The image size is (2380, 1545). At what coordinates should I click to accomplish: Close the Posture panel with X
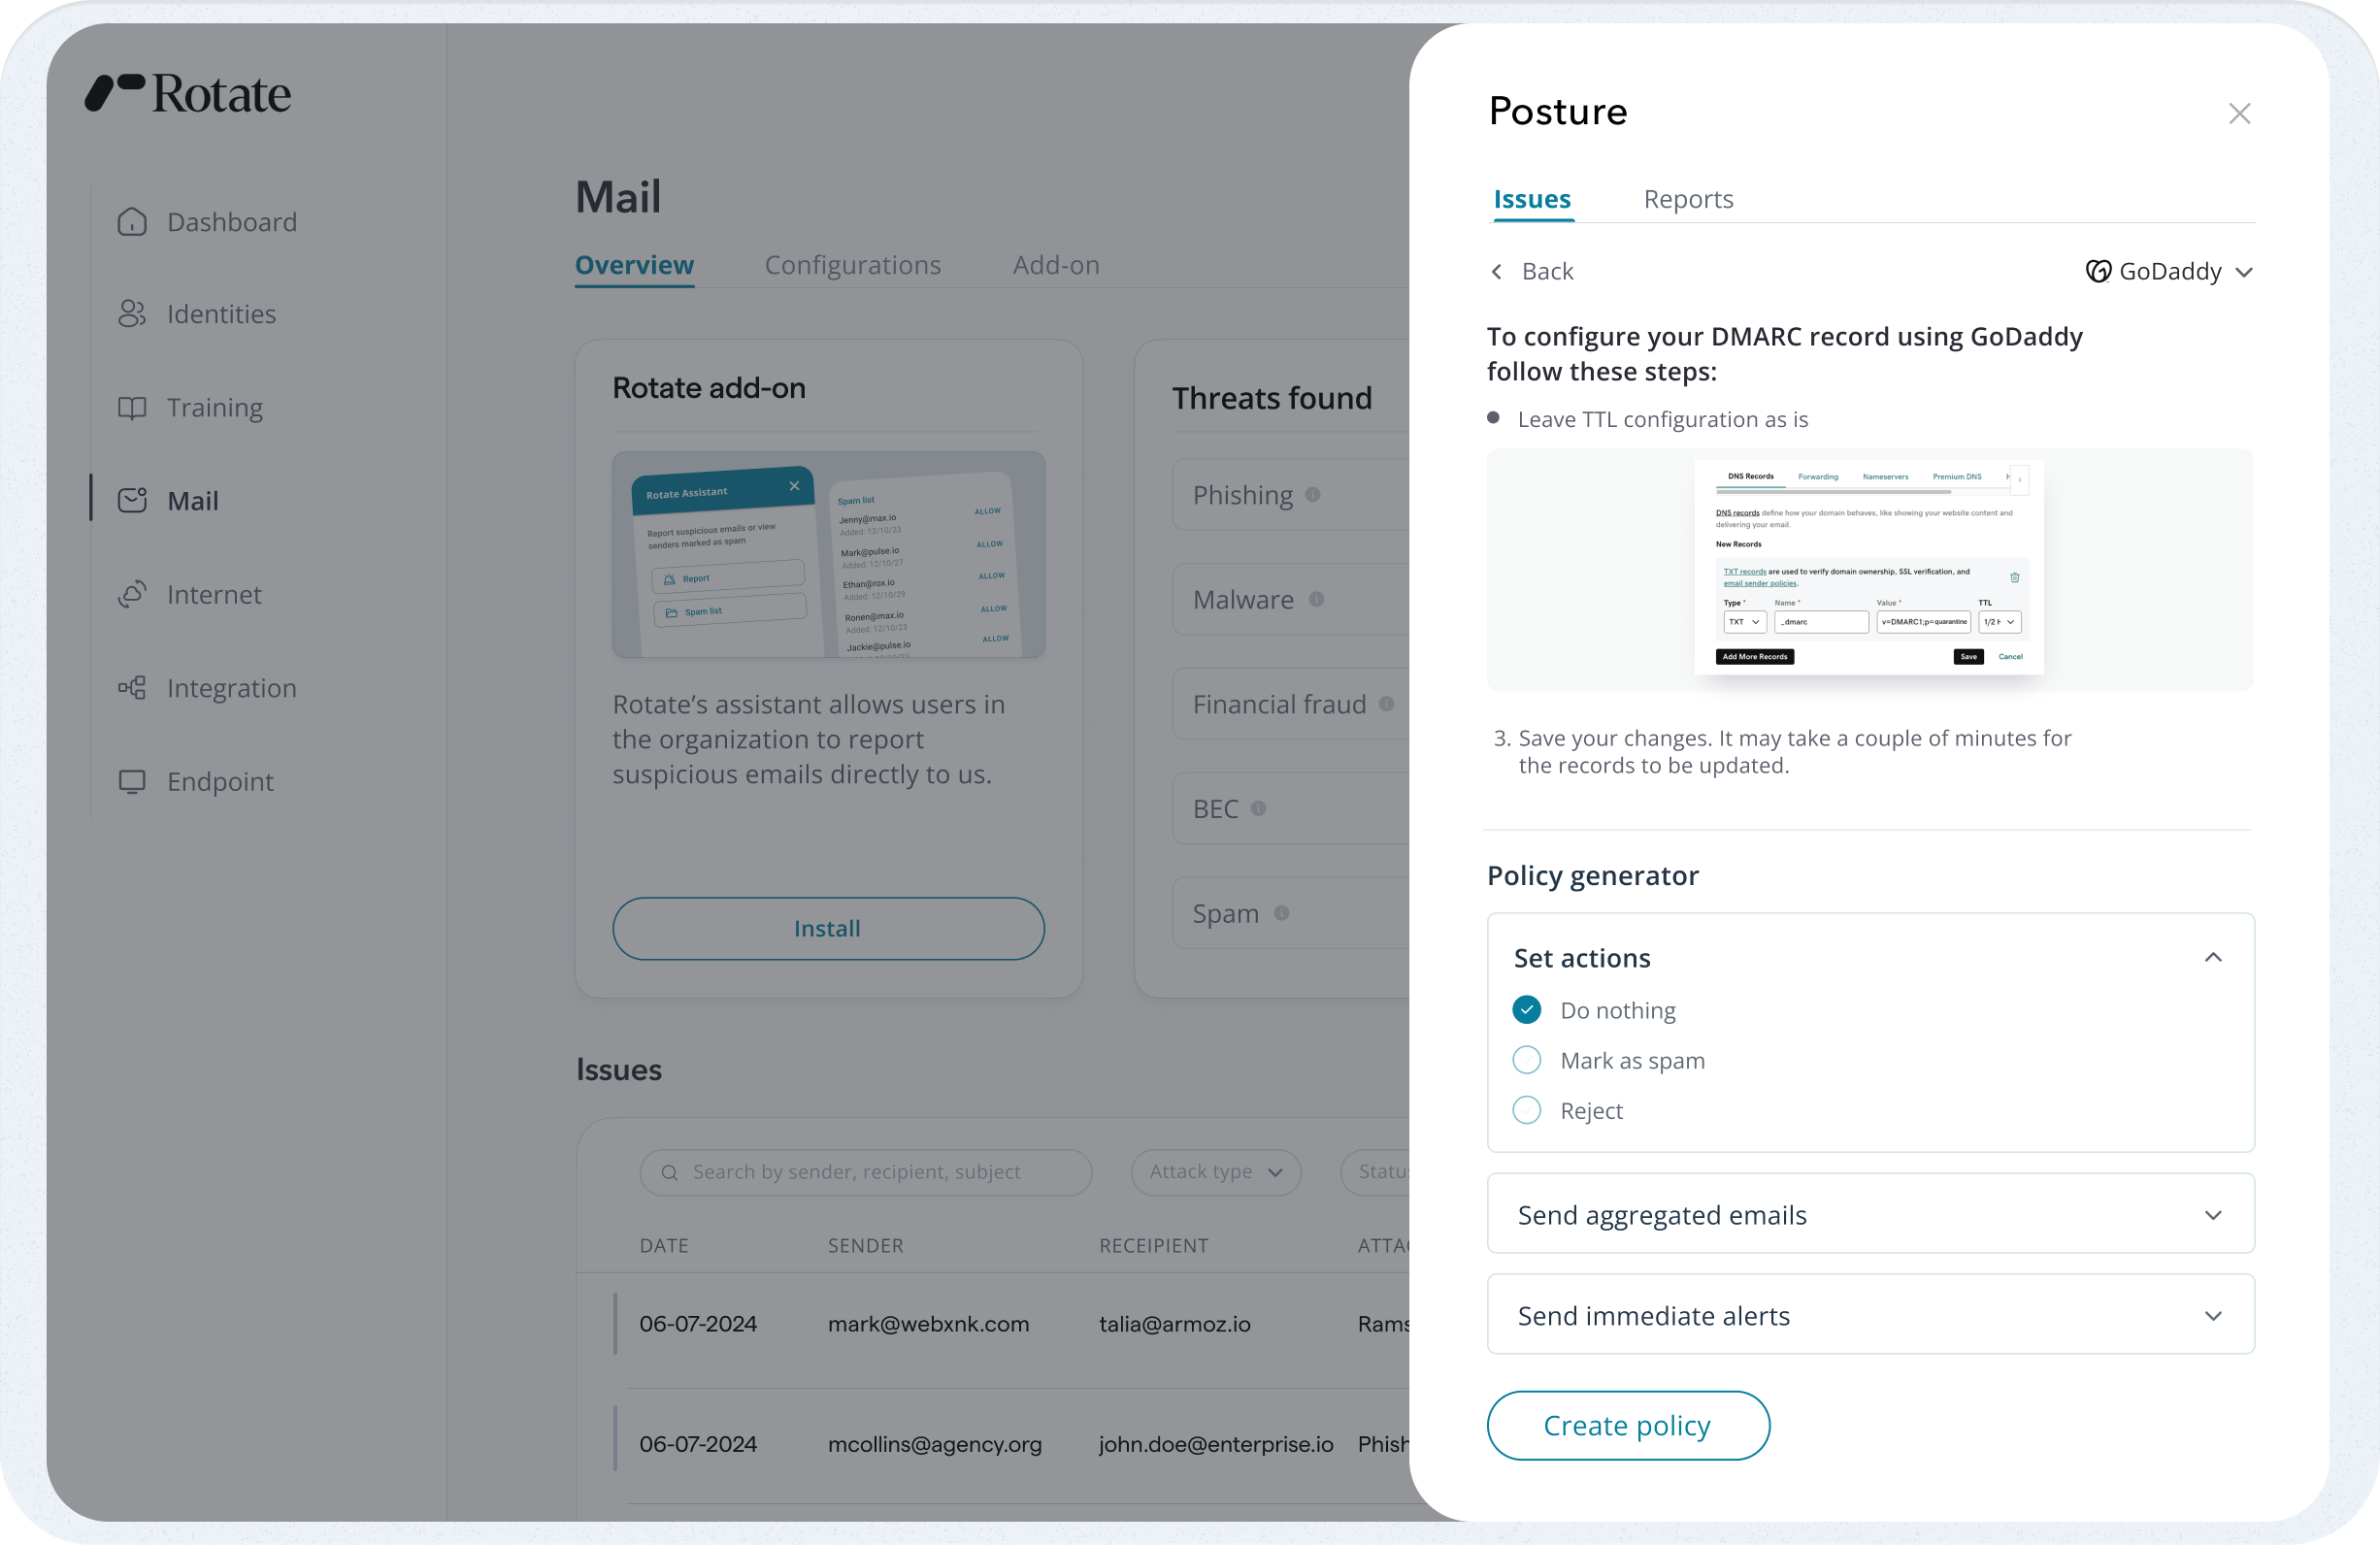point(2239,113)
